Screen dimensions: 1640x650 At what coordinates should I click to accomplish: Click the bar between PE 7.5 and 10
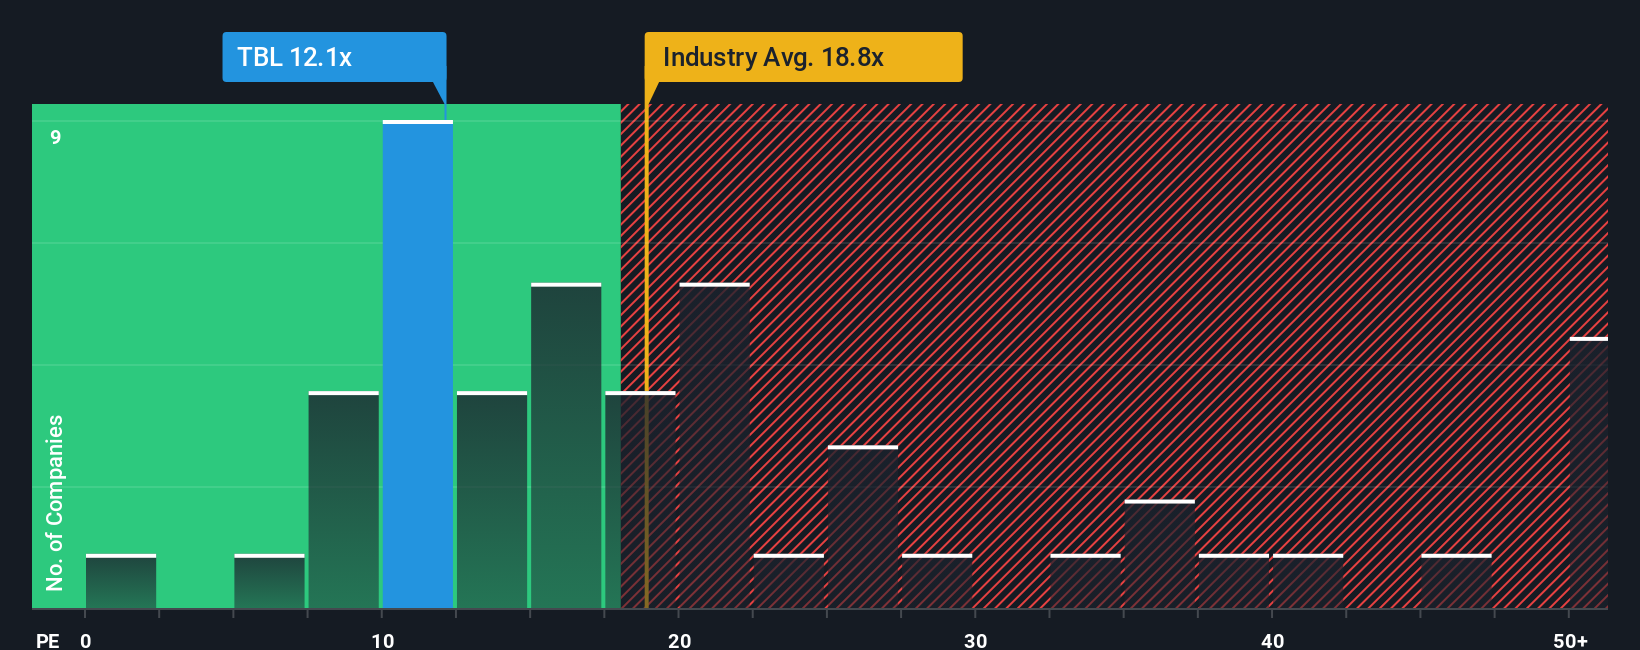(344, 500)
